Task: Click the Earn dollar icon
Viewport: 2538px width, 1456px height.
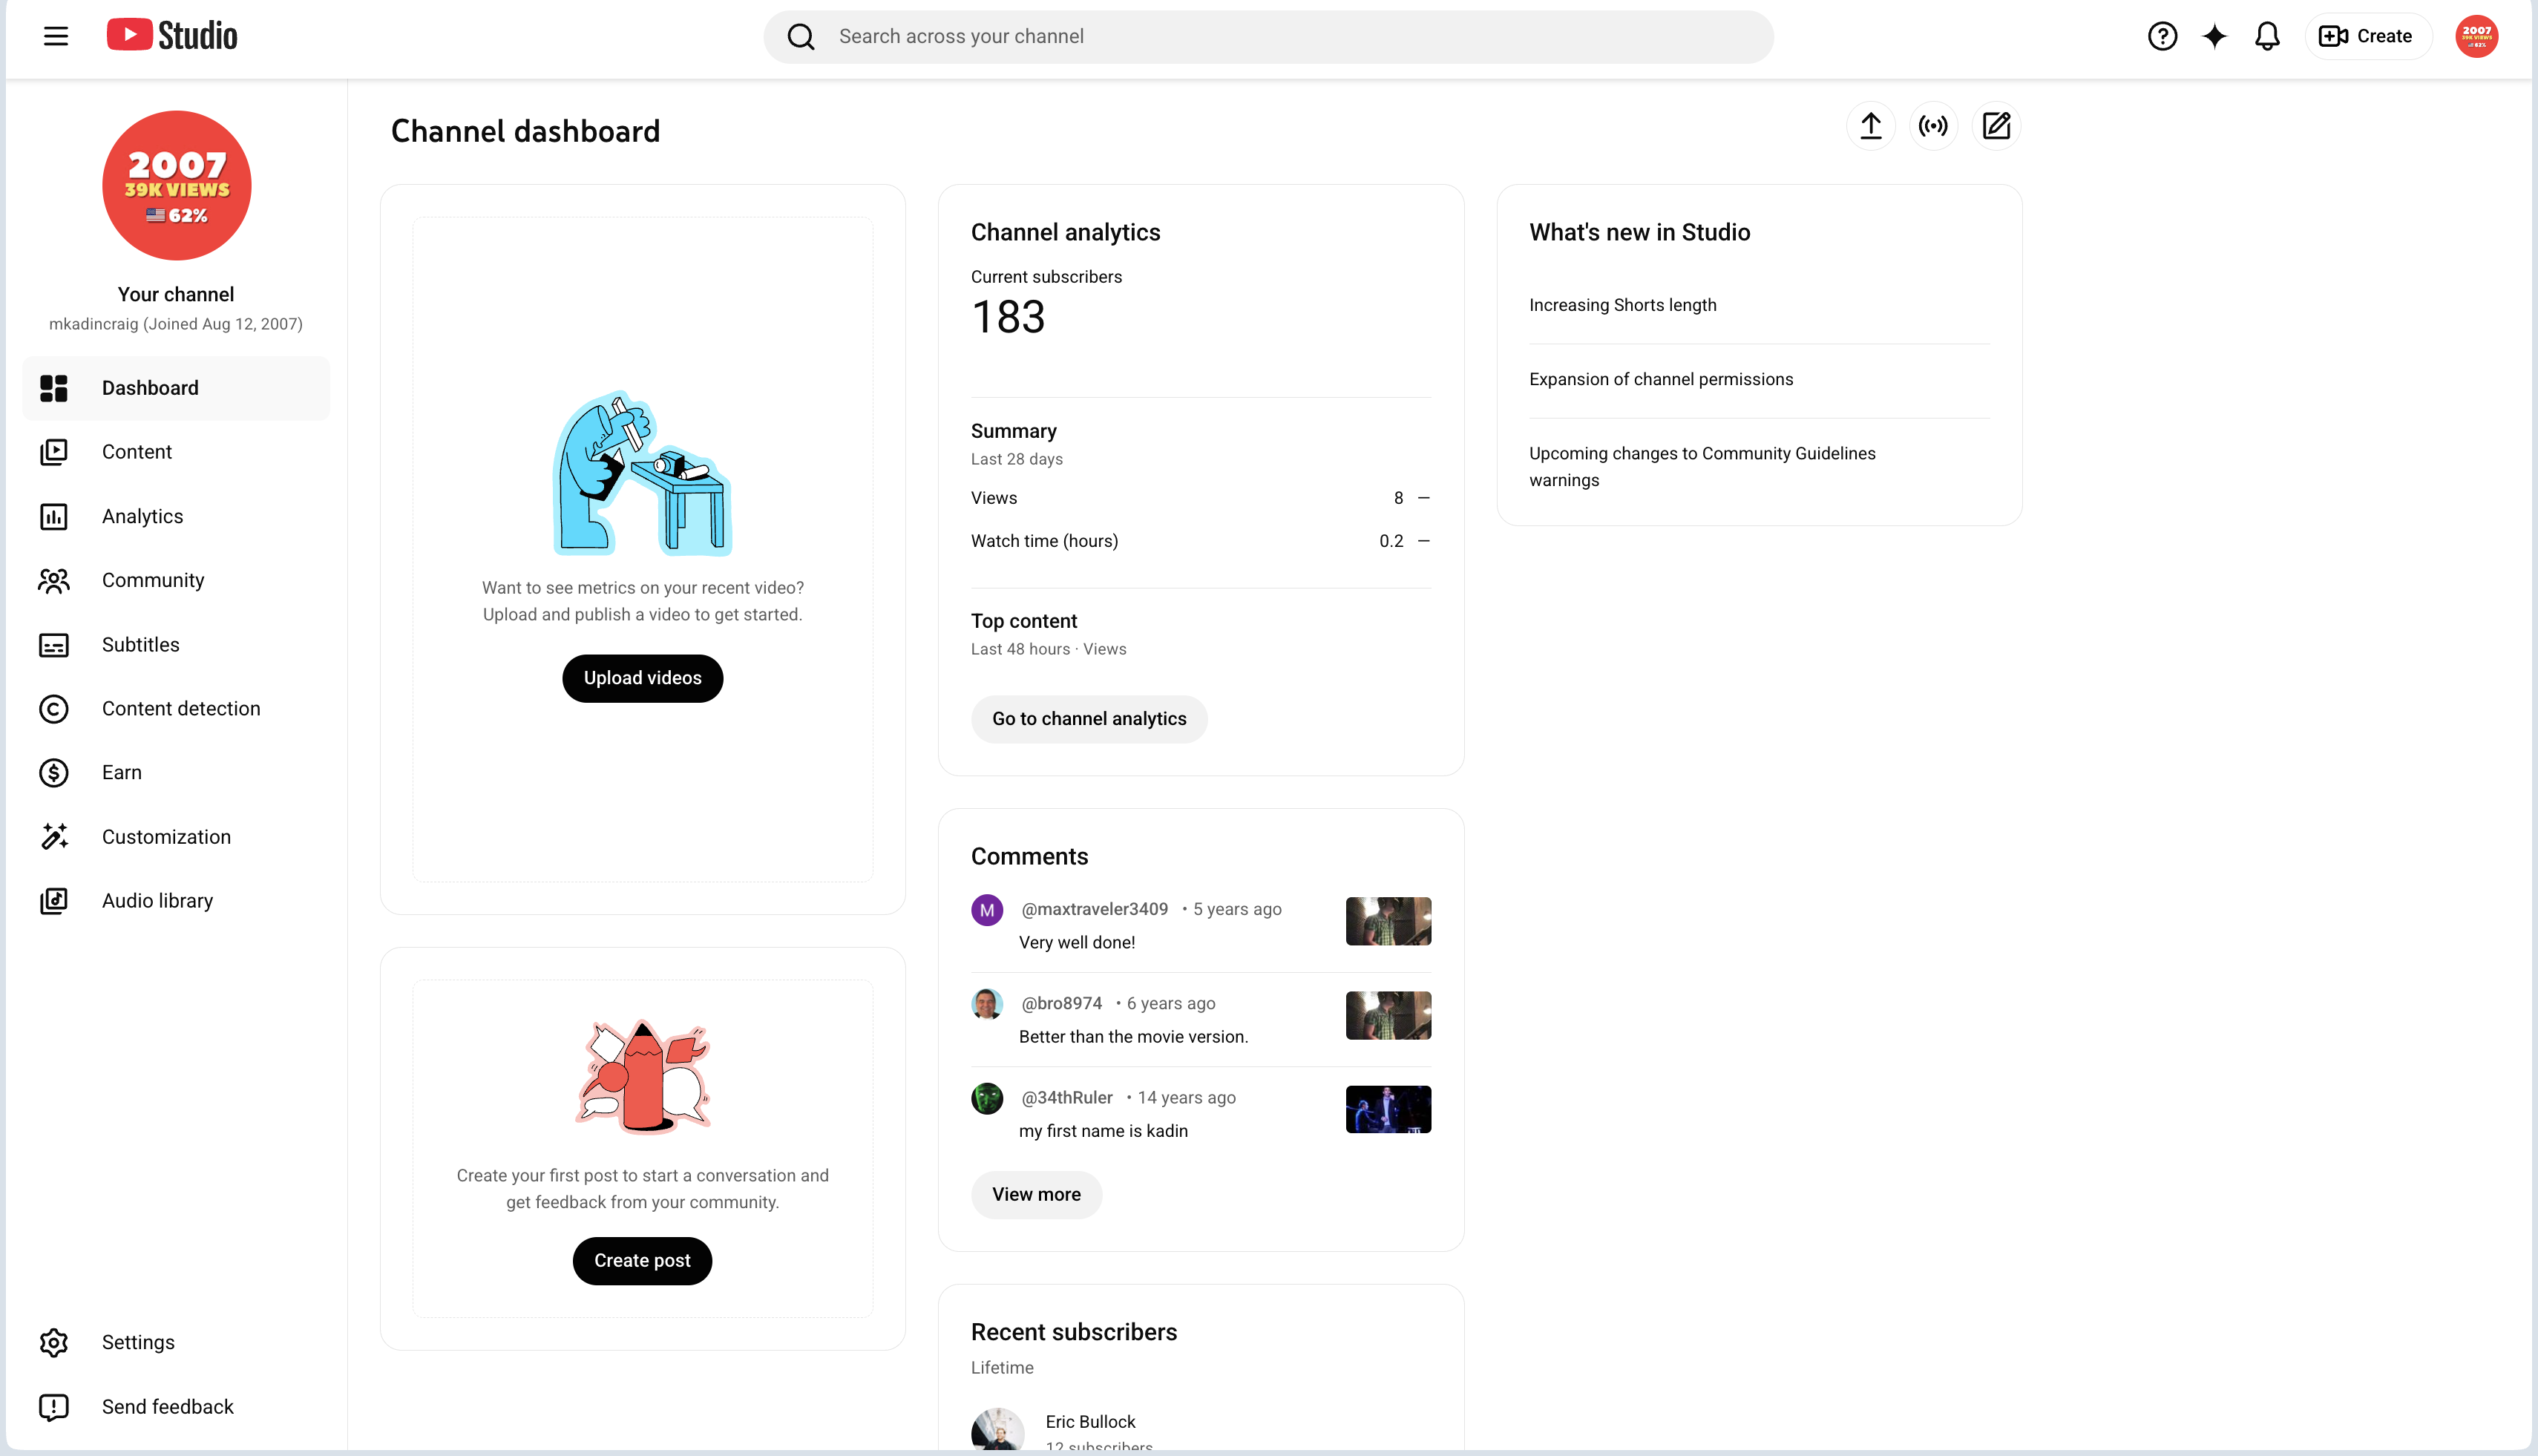Action: (54, 773)
